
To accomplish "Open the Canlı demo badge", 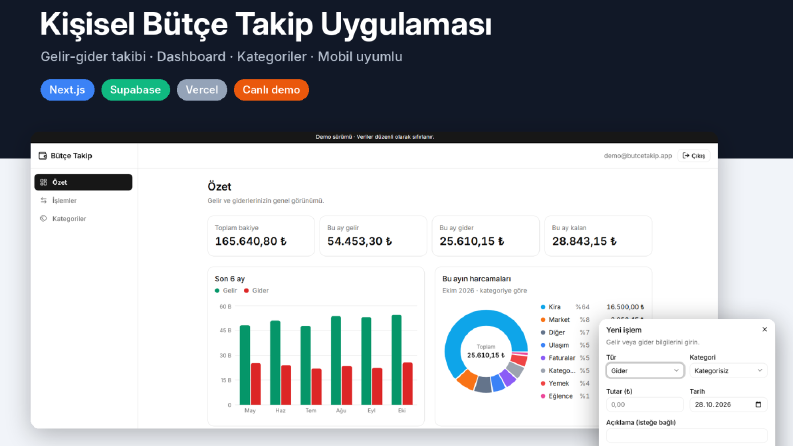I will tap(271, 90).
